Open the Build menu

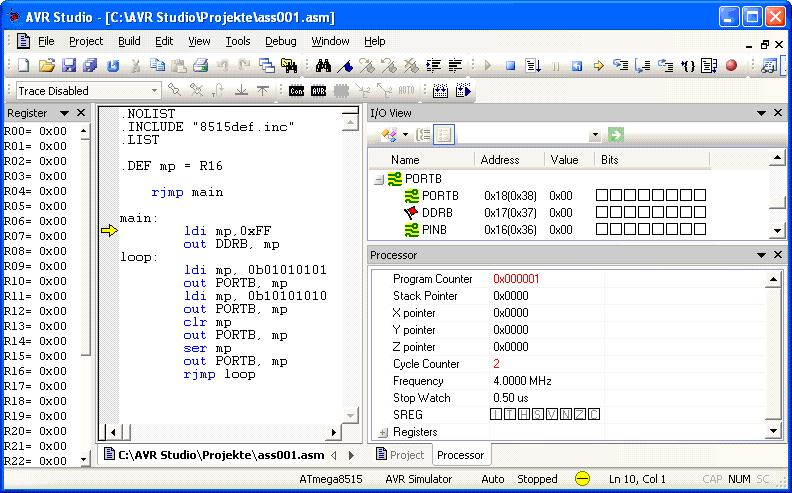pos(129,41)
